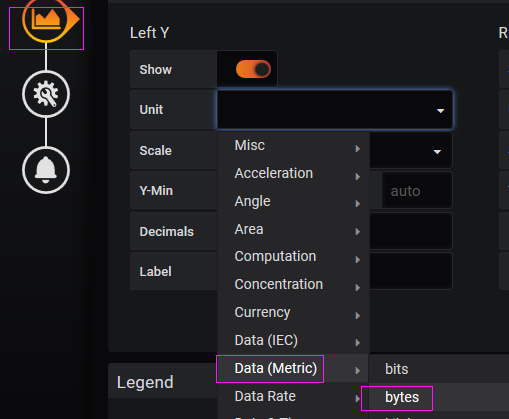Click the Y-Max auto input field
This screenshot has height=419, width=509.
click(417, 191)
